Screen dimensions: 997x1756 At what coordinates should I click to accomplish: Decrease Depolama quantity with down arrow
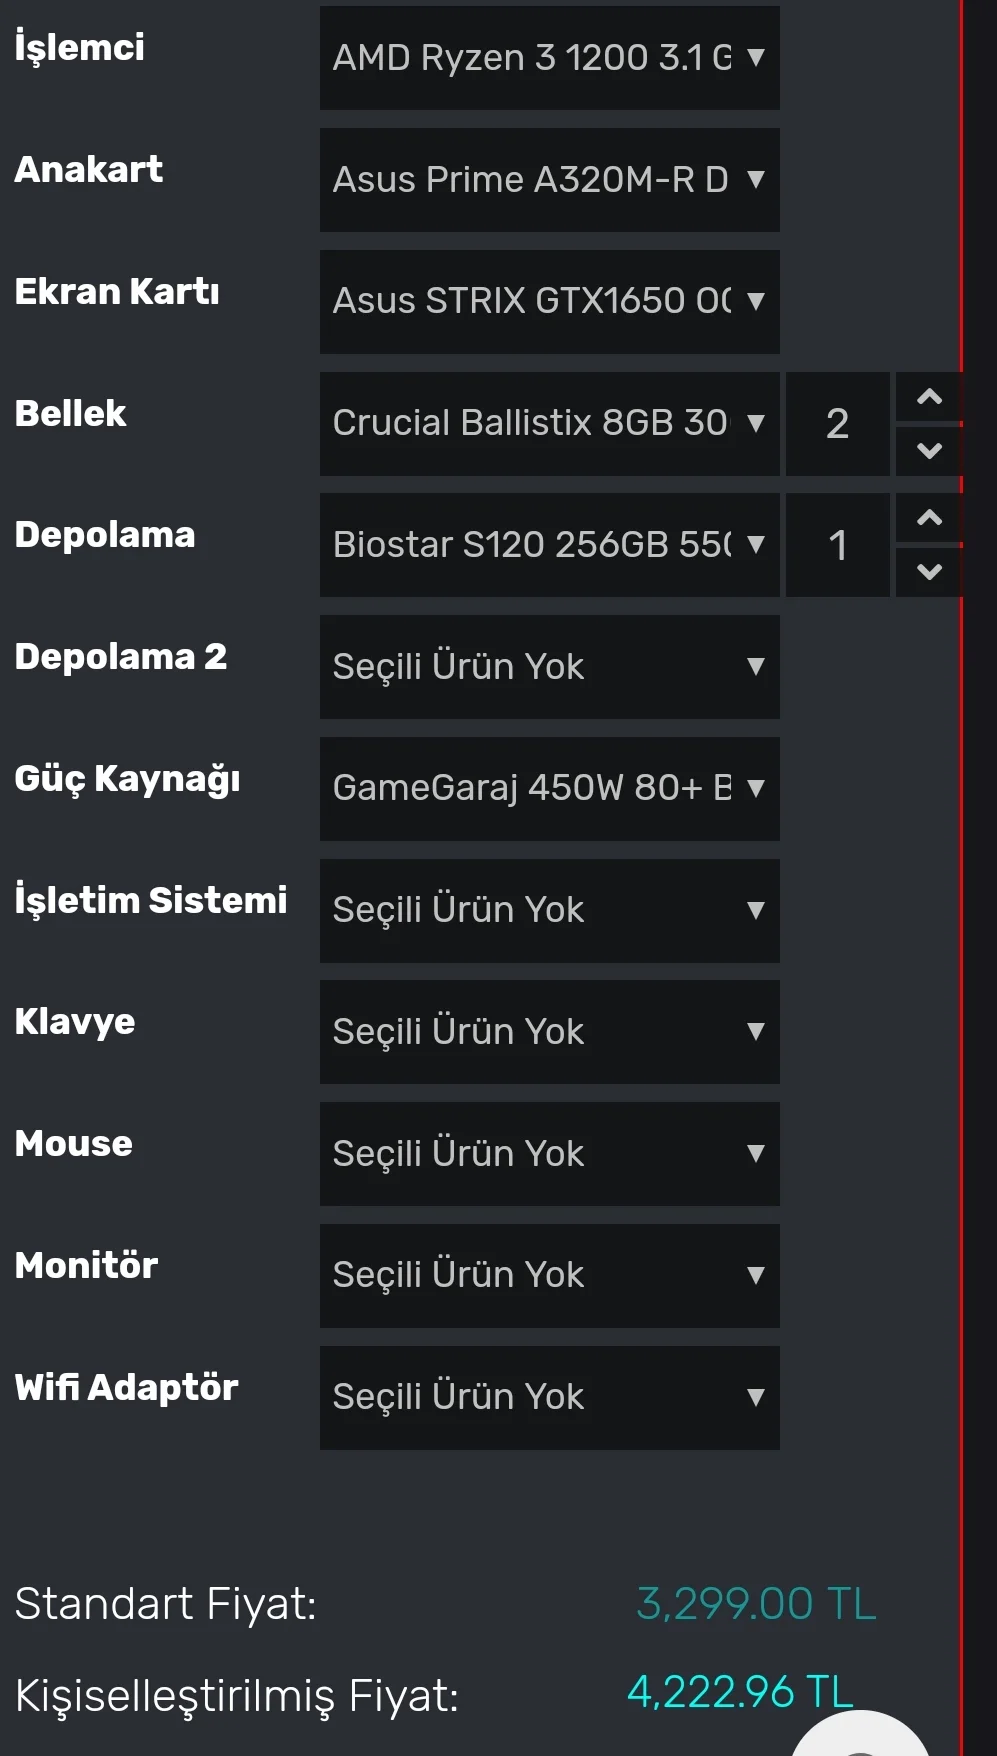point(929,572)
